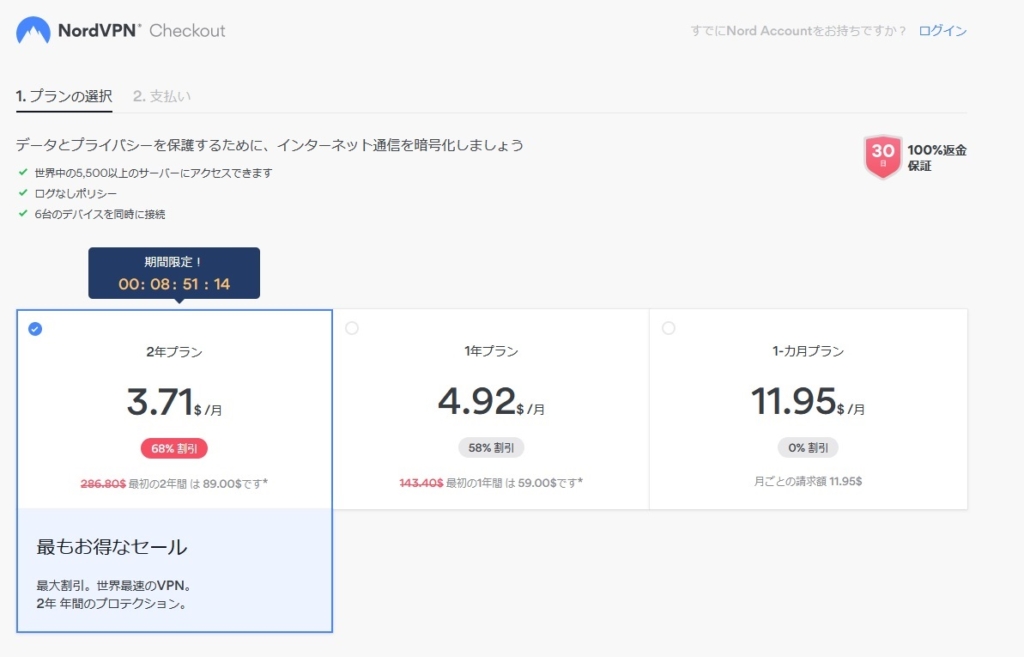Click the 68% 割引 red badge

[174, 449]
